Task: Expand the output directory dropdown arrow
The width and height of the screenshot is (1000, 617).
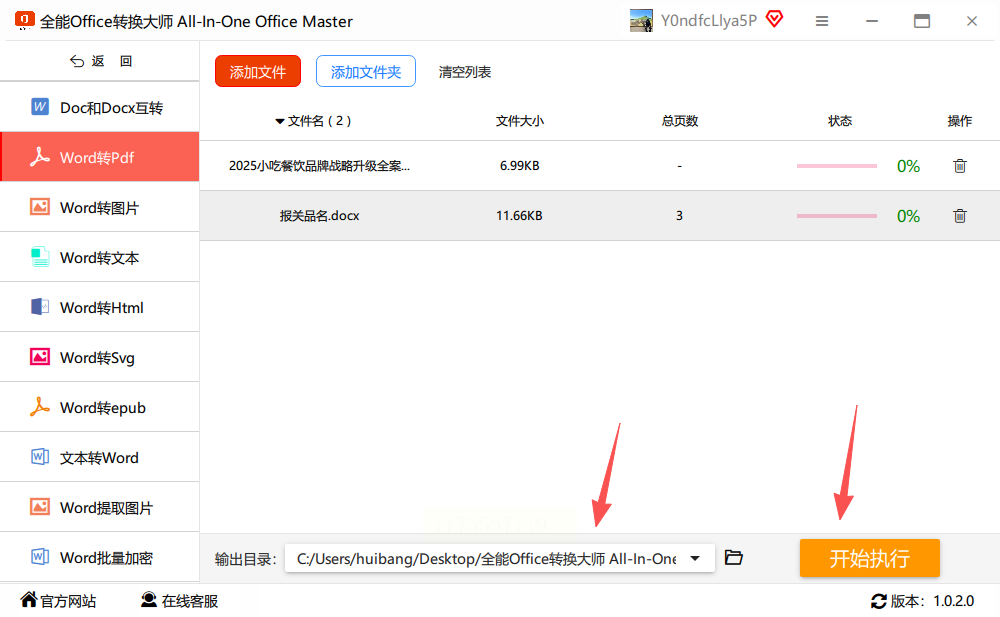Action: pos(695,558)
